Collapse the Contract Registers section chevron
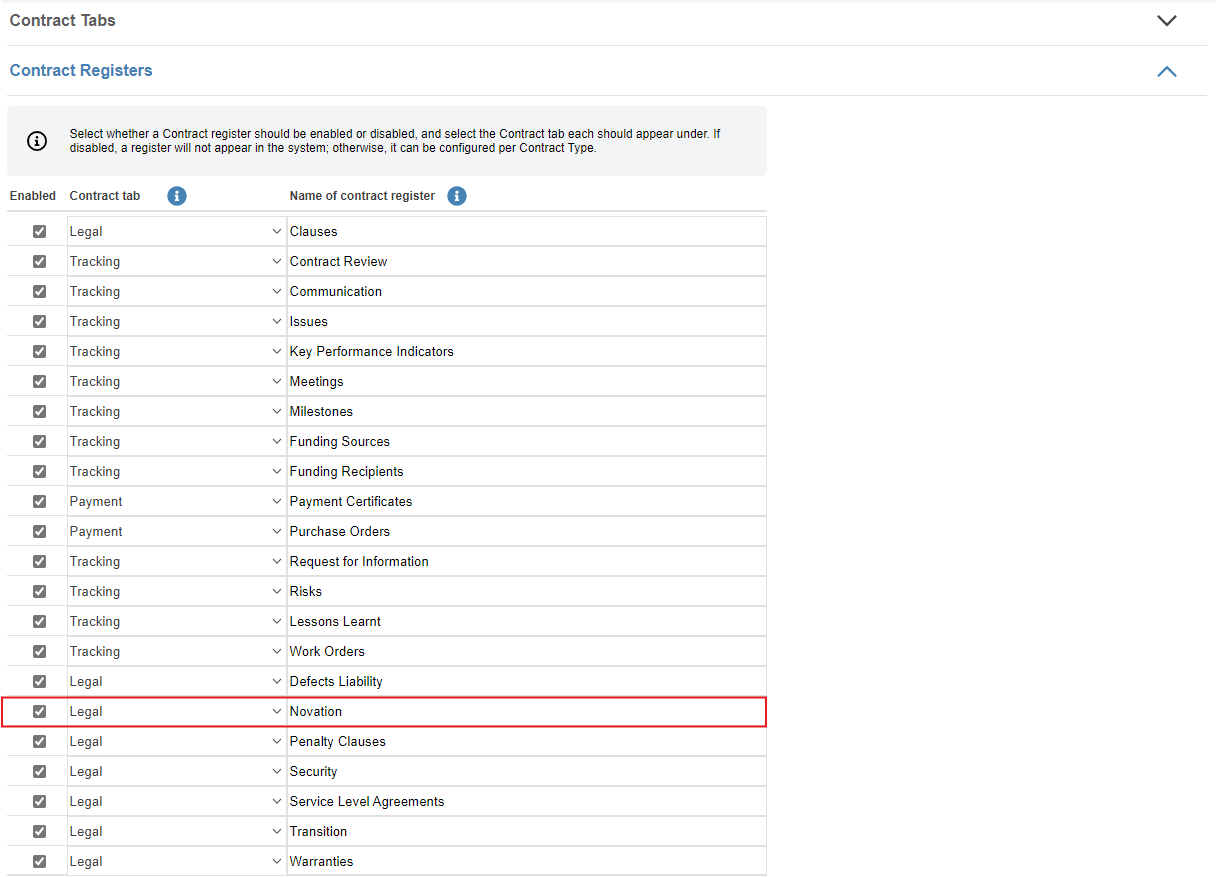This screenshot has width=1216, height=877. tap(1166, 71)
